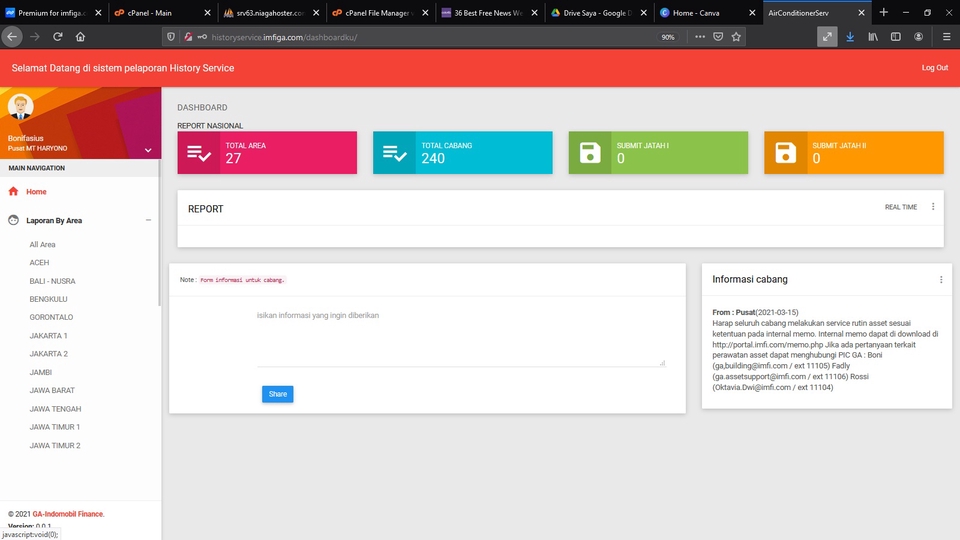Viewport: 960px width, 540px height.
Task: Switch to the Drive Saya Google Drive tab
Action: (597, 13)
